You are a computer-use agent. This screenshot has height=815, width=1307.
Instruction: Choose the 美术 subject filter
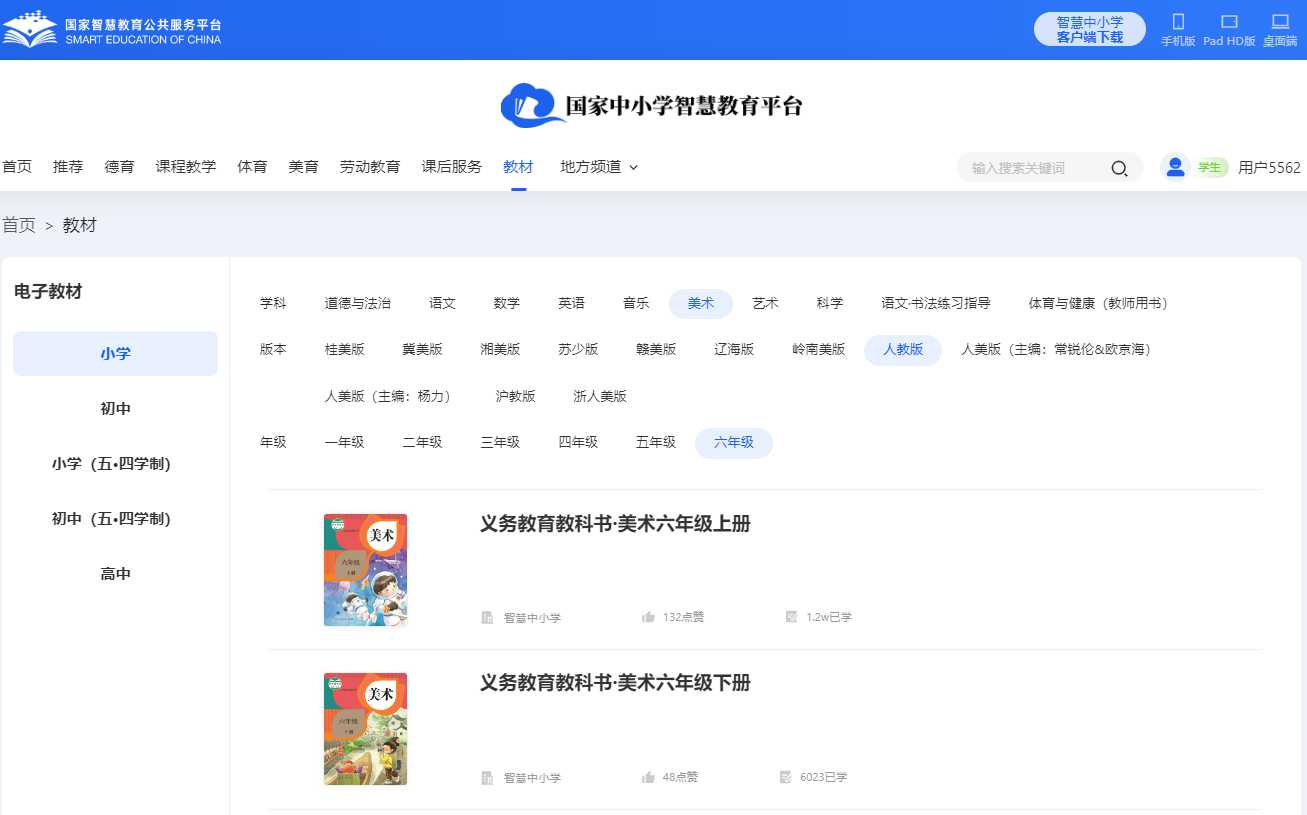(701, 303)
